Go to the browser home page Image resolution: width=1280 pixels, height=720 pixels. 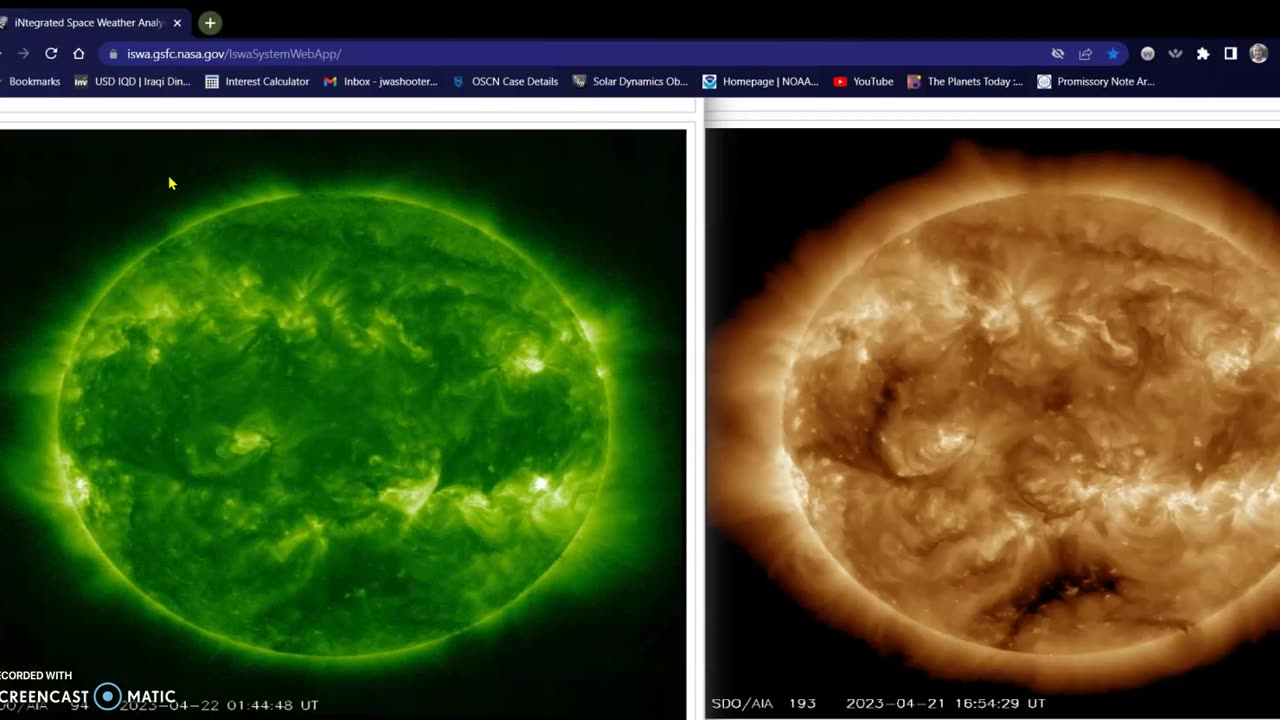click(79, 54)
